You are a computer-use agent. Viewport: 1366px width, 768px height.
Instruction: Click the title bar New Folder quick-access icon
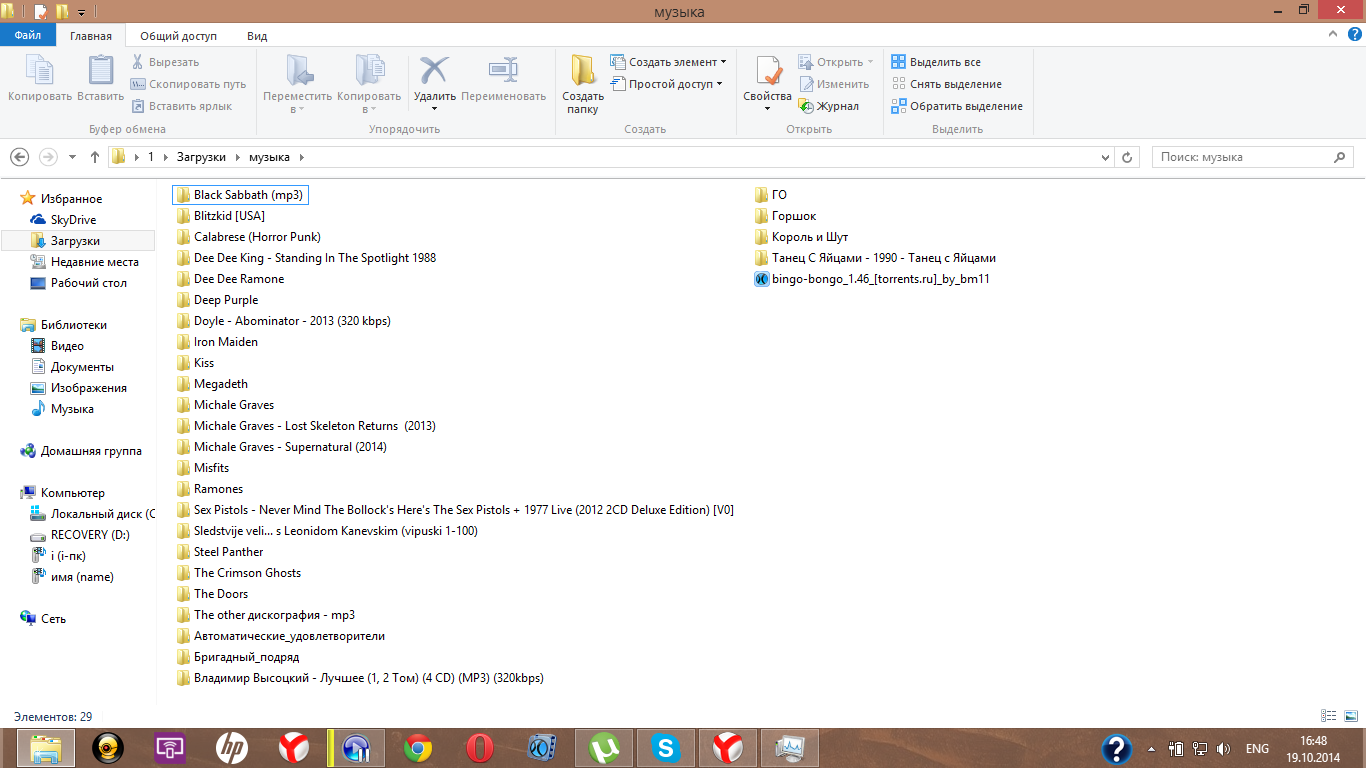62,12
